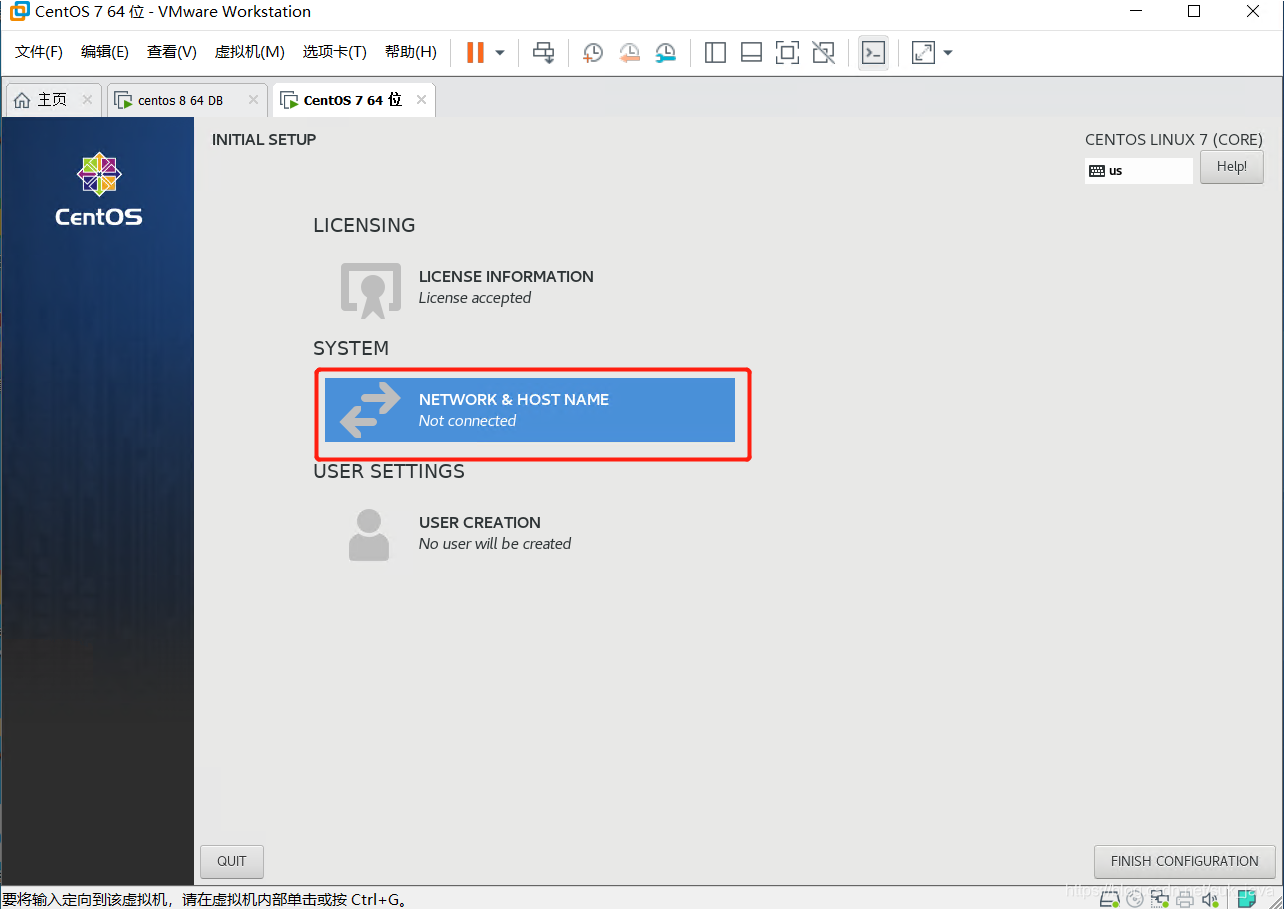This screenshot has width=1284, height=909.
Task: Close the 主页 tab
Action: point(87,100)
